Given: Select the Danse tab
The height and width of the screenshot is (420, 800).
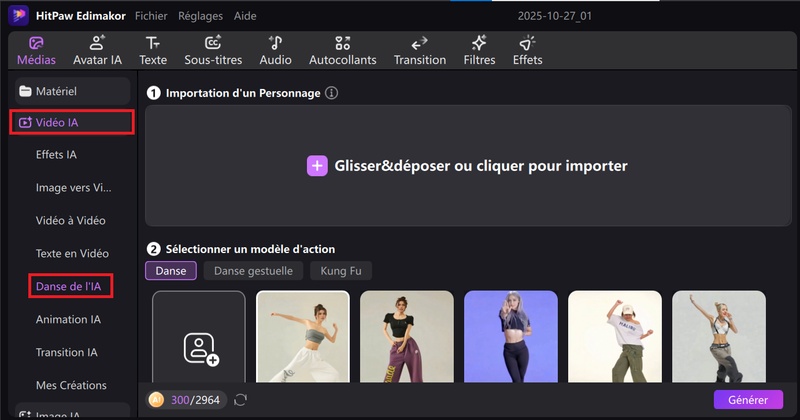Looking at the screenshot, I should 171,271.
